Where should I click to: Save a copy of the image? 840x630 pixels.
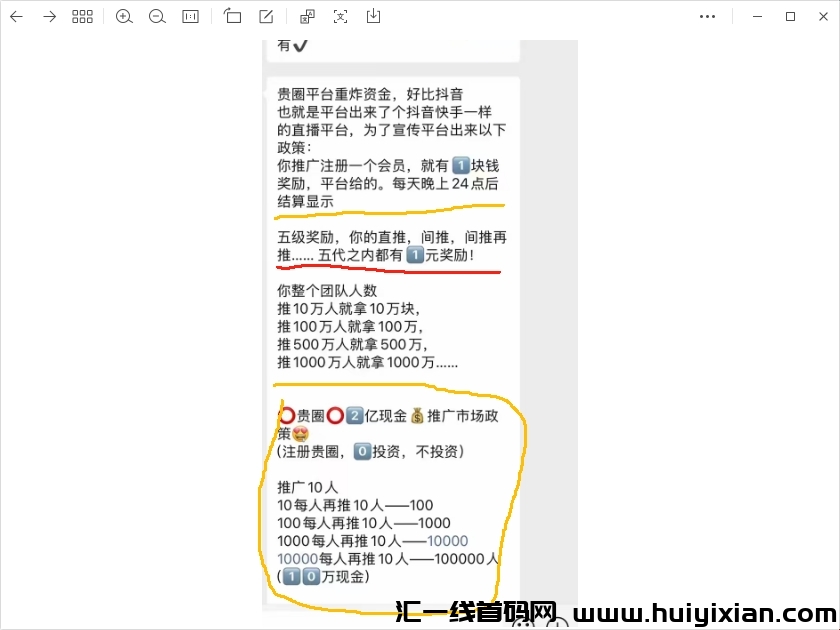373,16
